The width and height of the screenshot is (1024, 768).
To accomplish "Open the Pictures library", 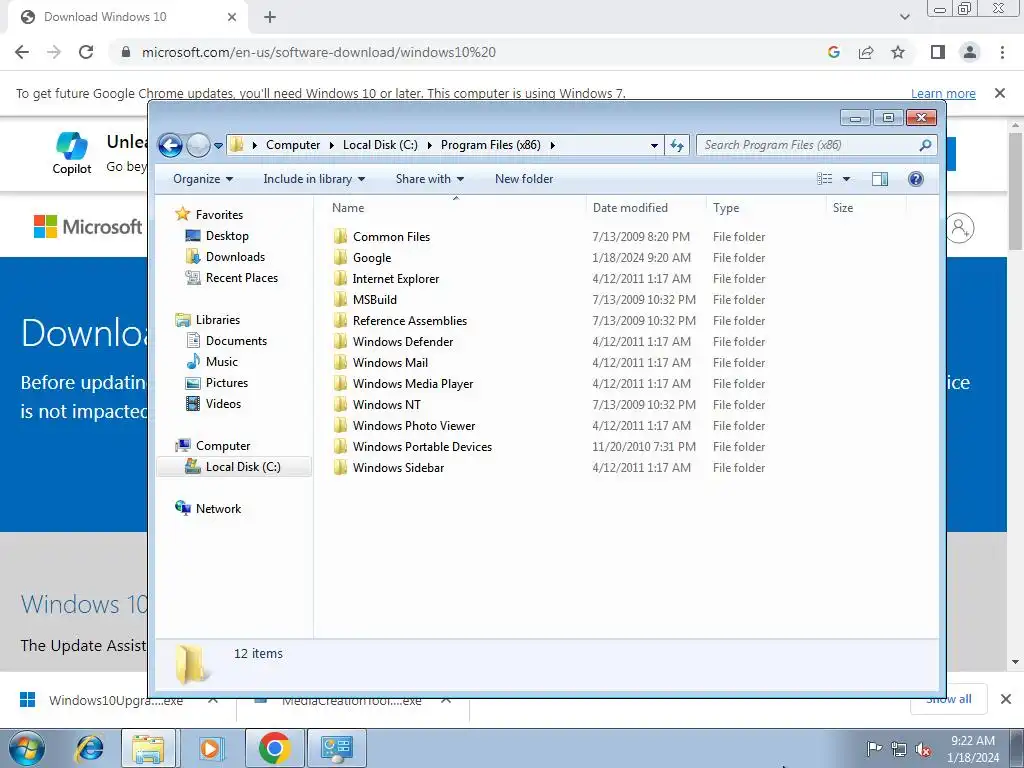I will (227, 383).
